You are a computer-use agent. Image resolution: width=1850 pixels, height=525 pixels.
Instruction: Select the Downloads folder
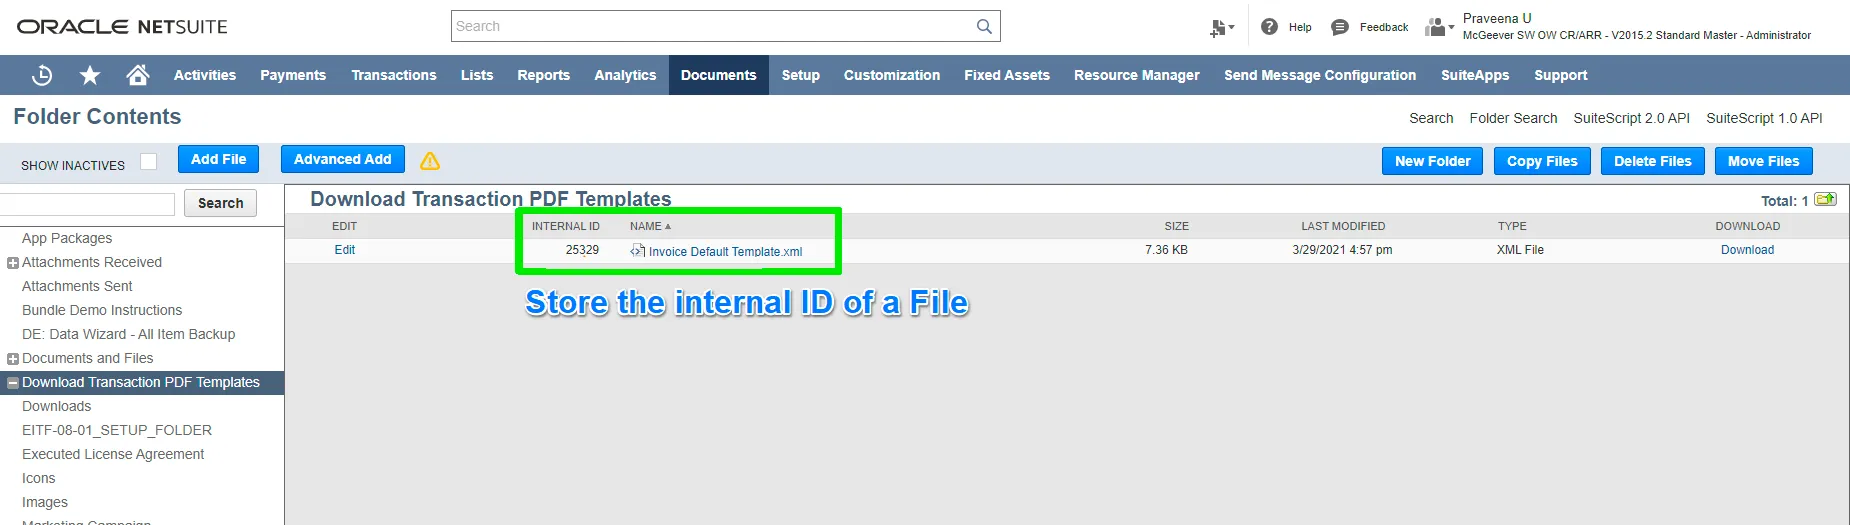[x=56, y=406]
